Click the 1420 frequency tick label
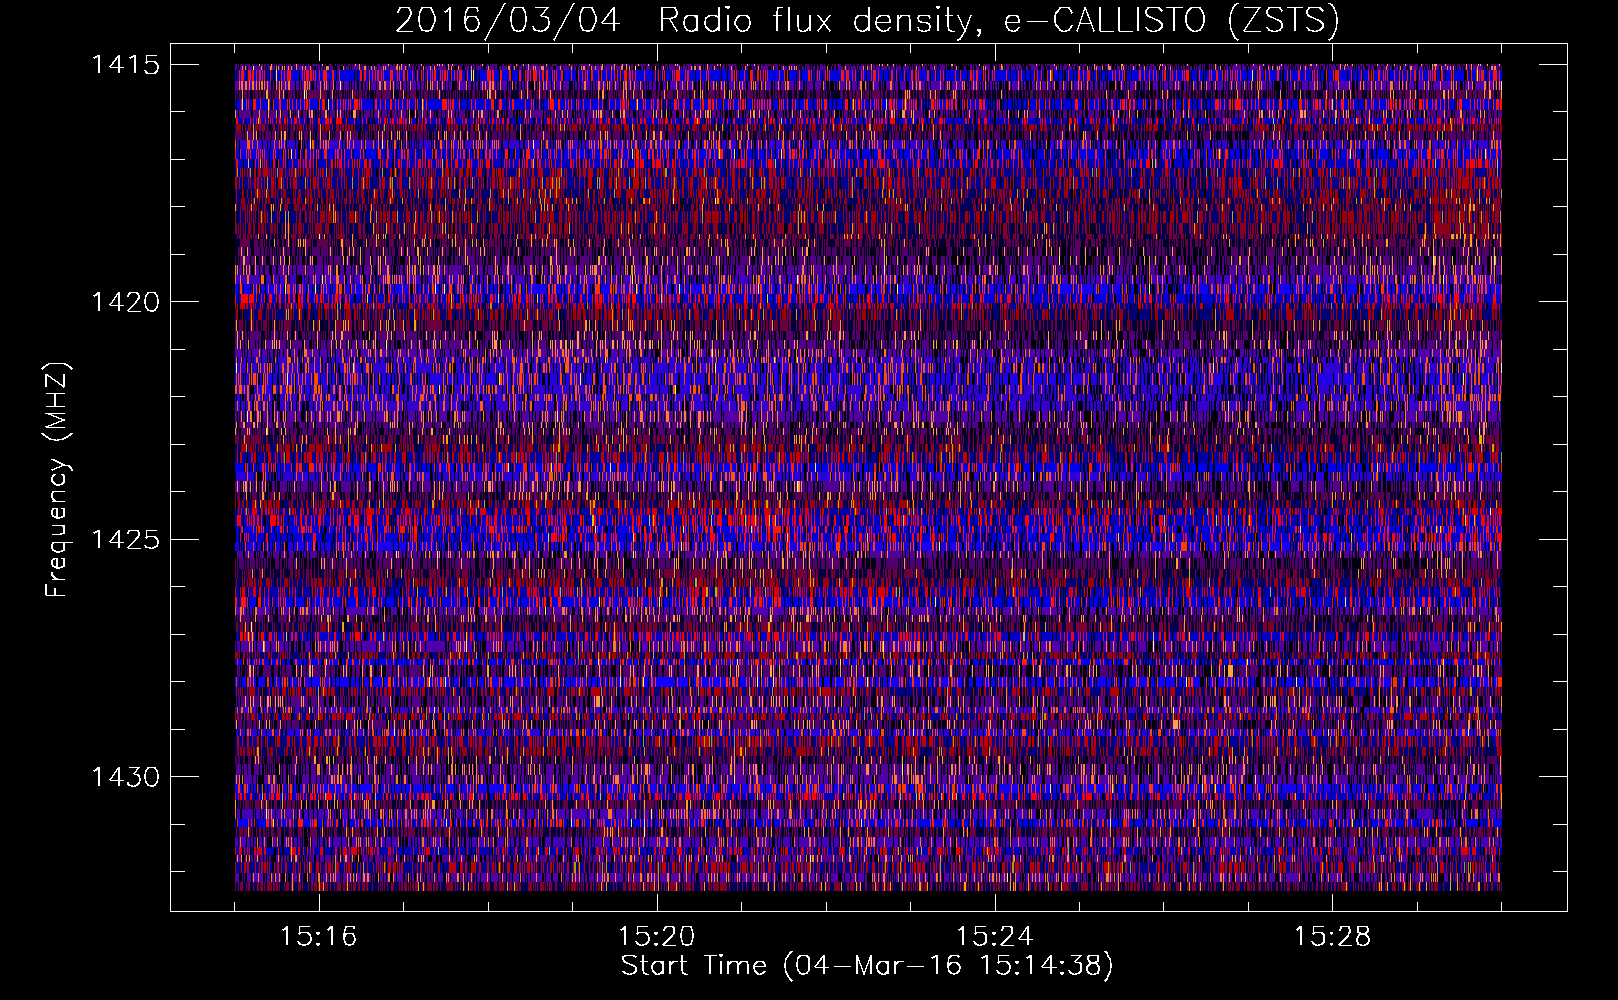The height and width of the screenshot is (1000, 1618). (125, 302)
